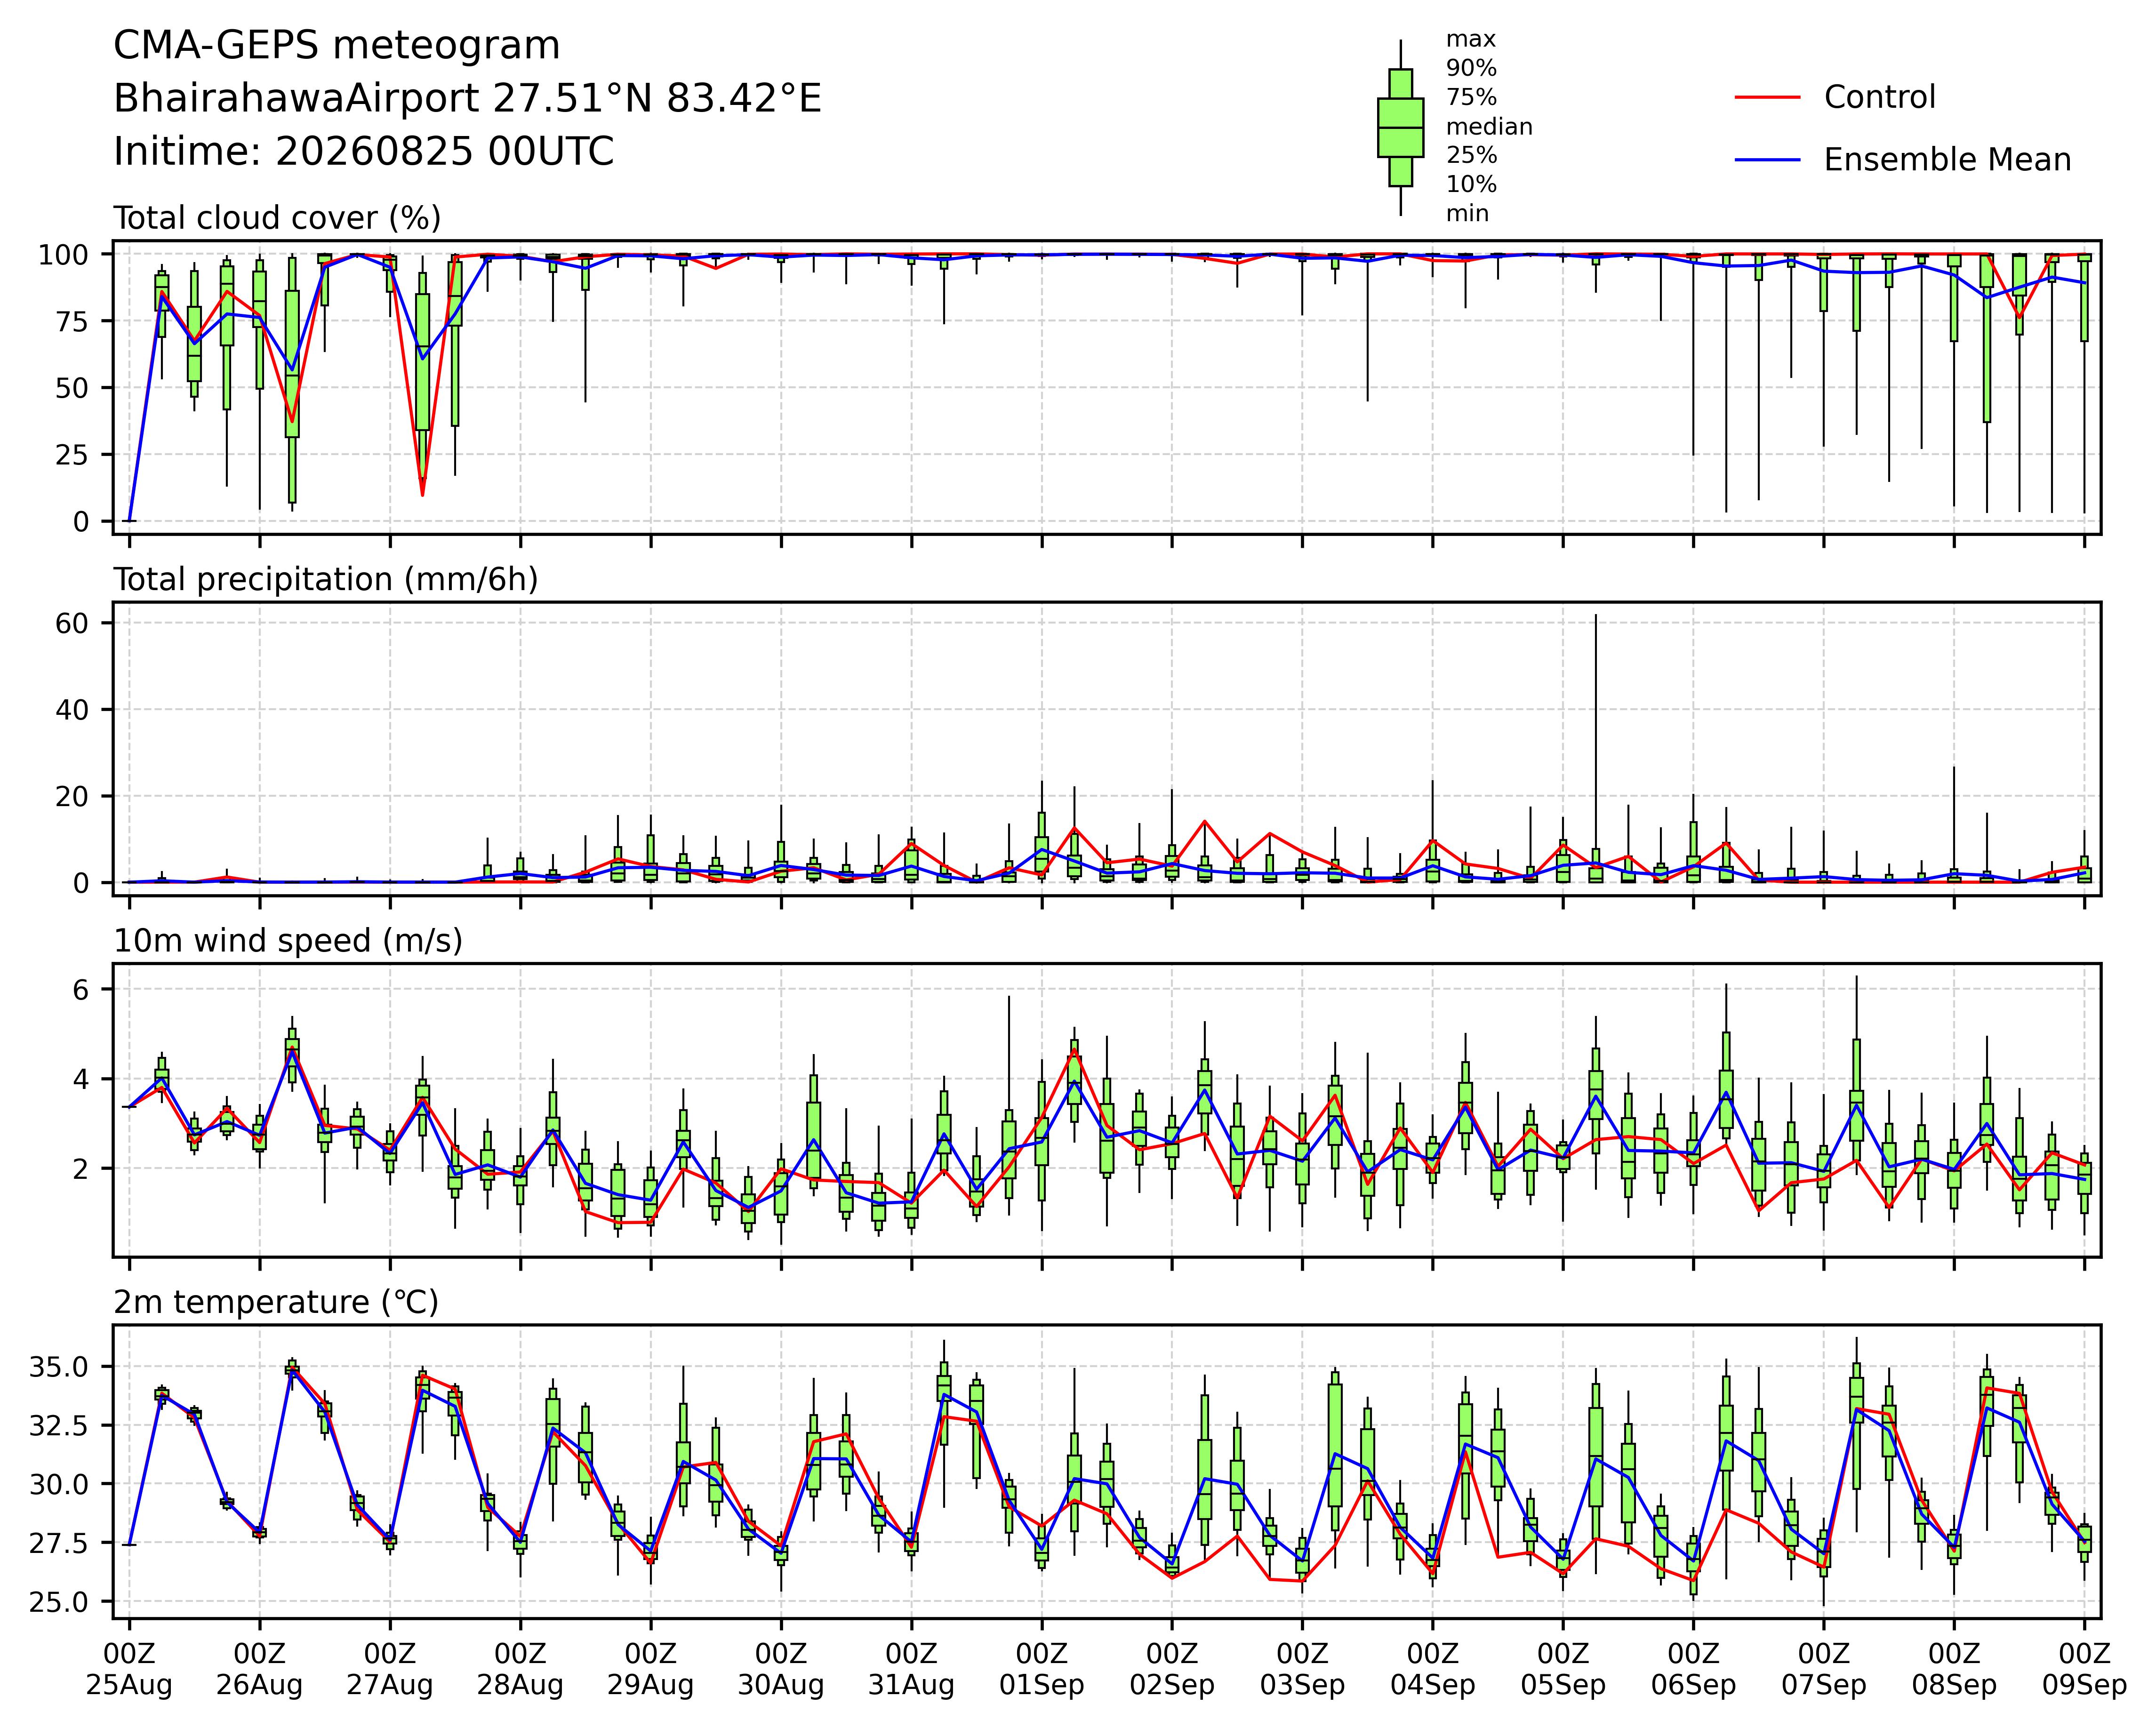Click the '00Z 07Sep' time axis label
Screen dimensions: 2156x1728
[1824, 1669]
